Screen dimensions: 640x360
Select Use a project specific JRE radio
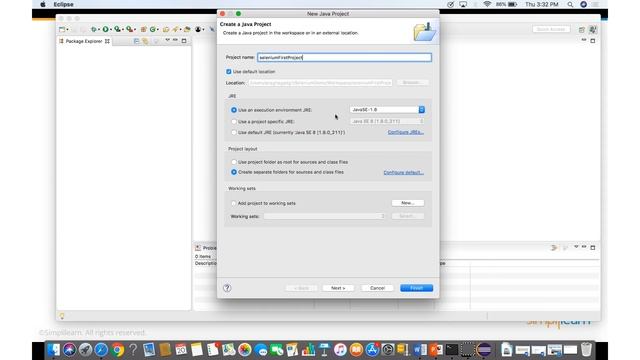(234, 122)
